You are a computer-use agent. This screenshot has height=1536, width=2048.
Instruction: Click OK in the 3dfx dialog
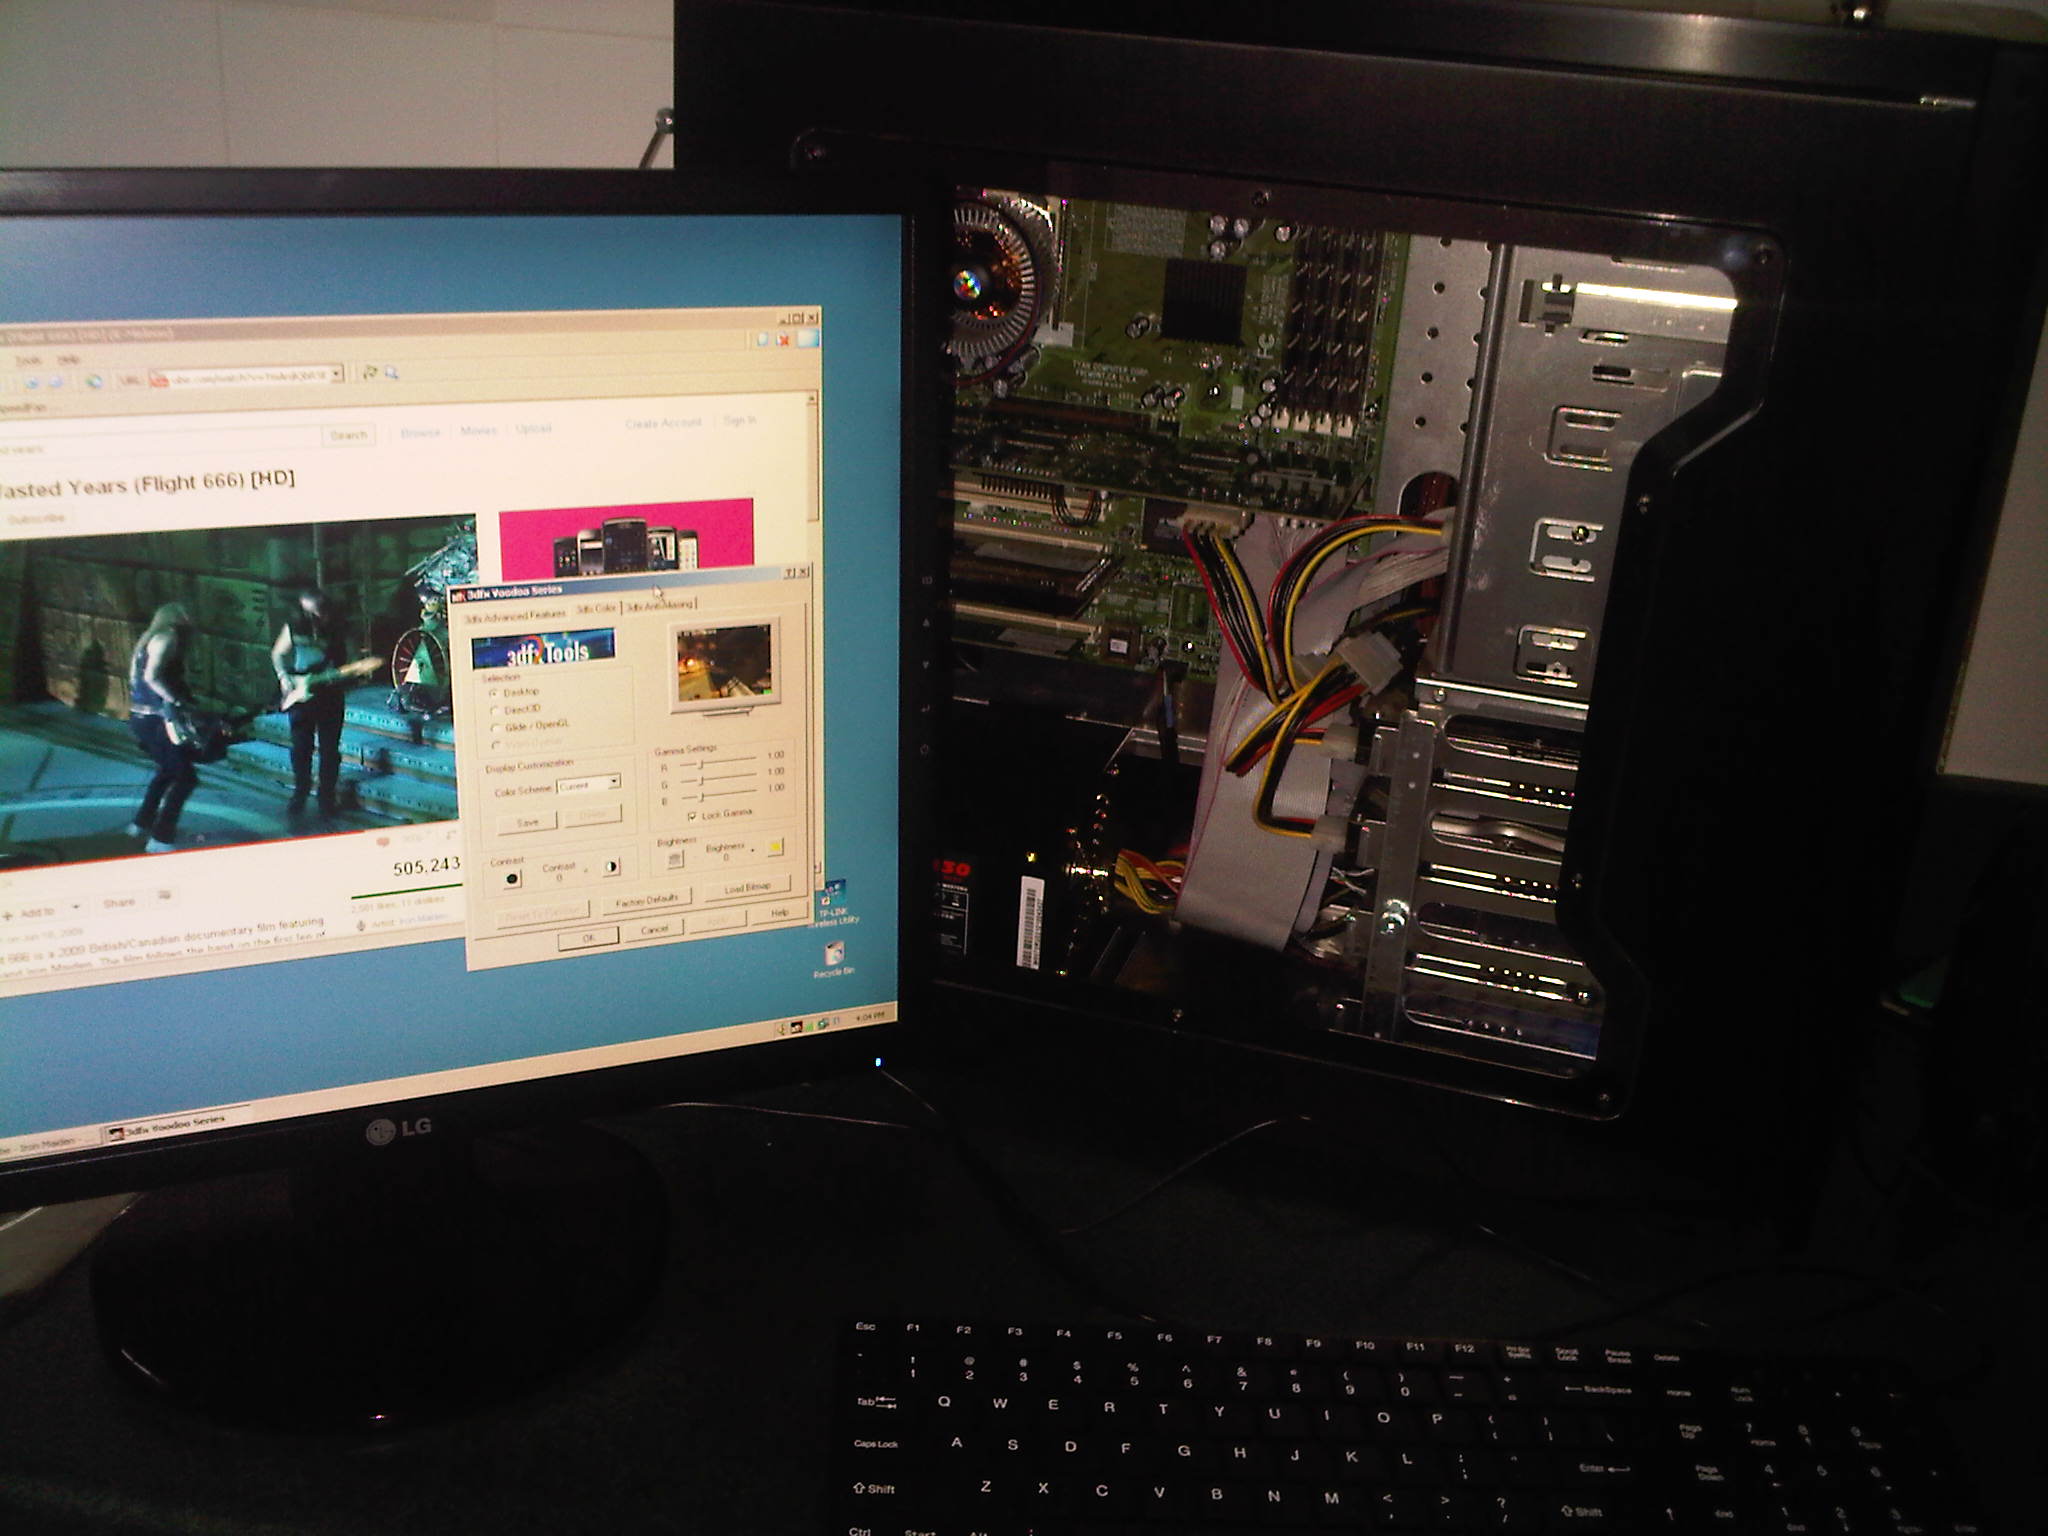(x=589, y=938)
